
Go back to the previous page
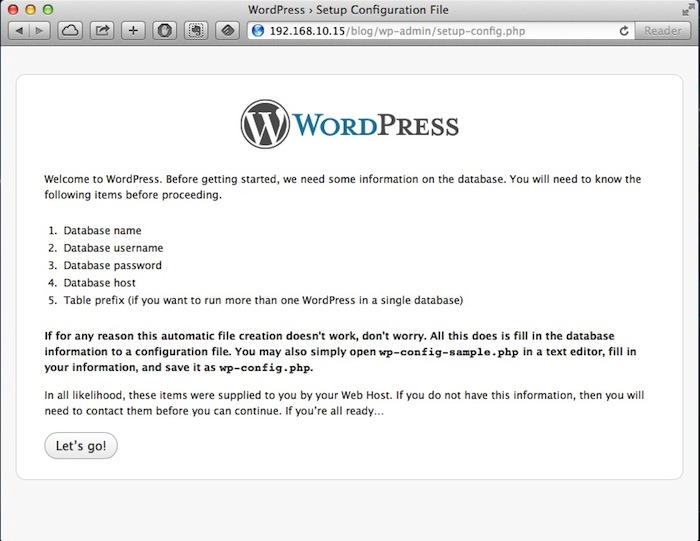pyautogui.click(x=18, y=31)
